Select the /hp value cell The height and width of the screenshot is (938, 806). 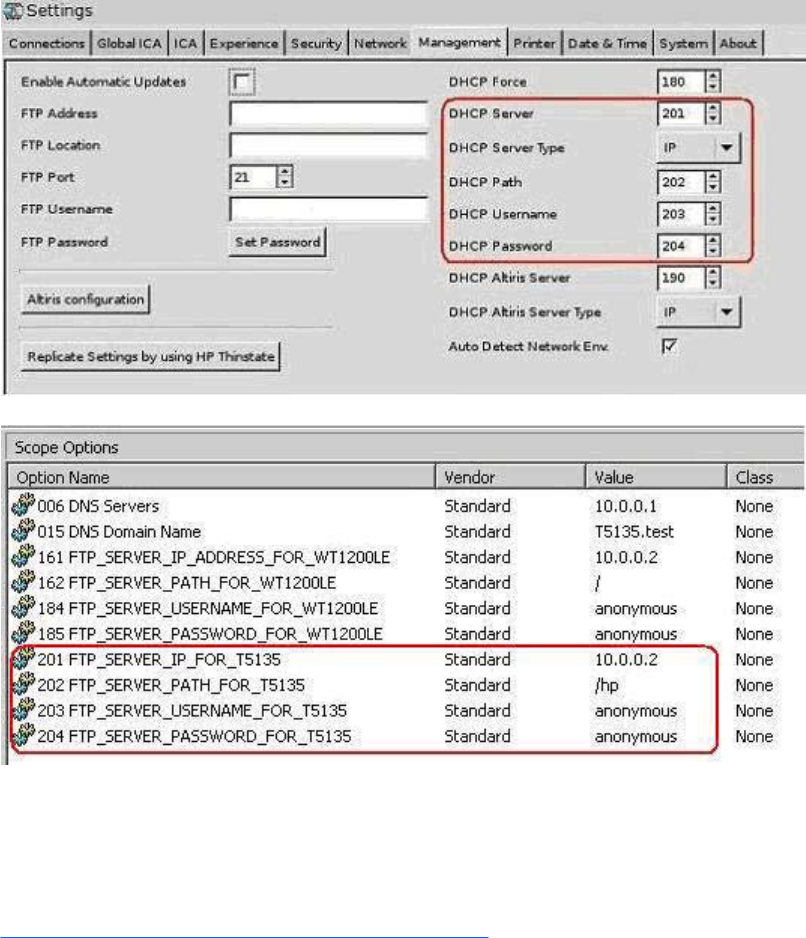click(x=607, y=686)
